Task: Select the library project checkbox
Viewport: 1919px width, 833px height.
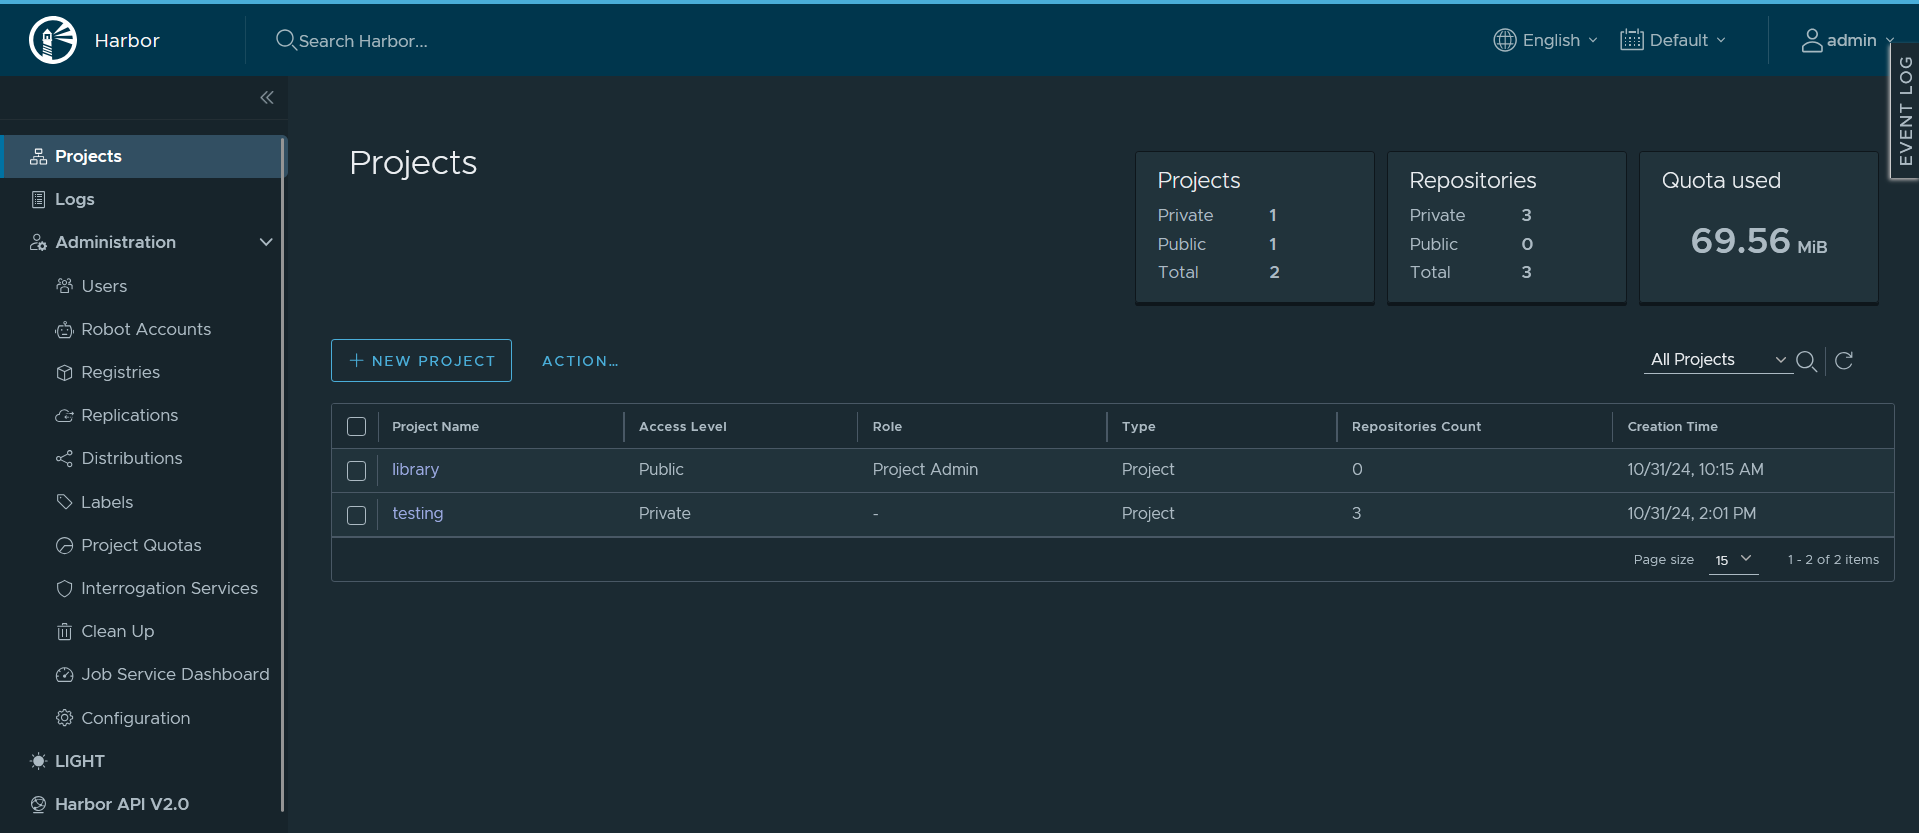Action: (x=356, y=470)
